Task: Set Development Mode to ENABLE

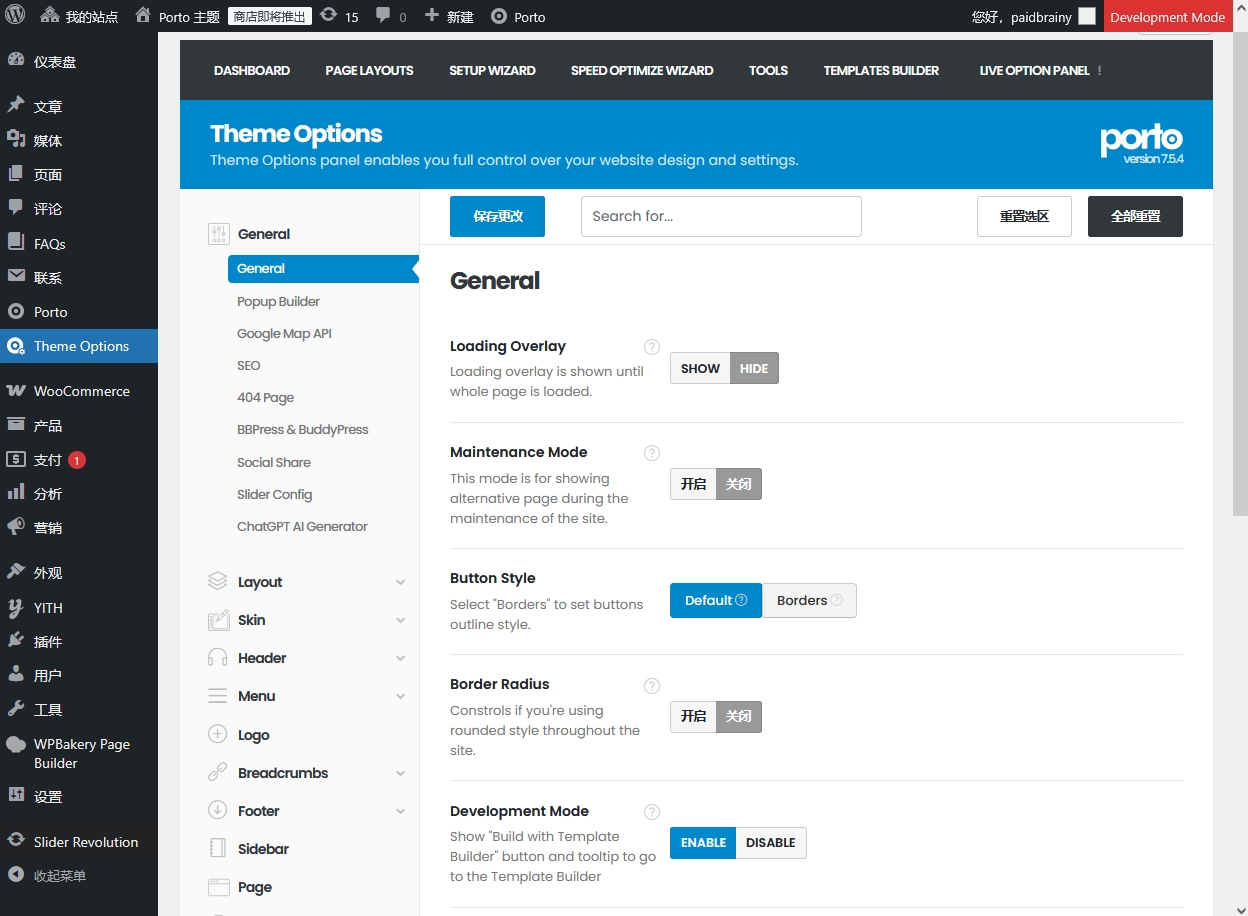Action: [703, 843]
